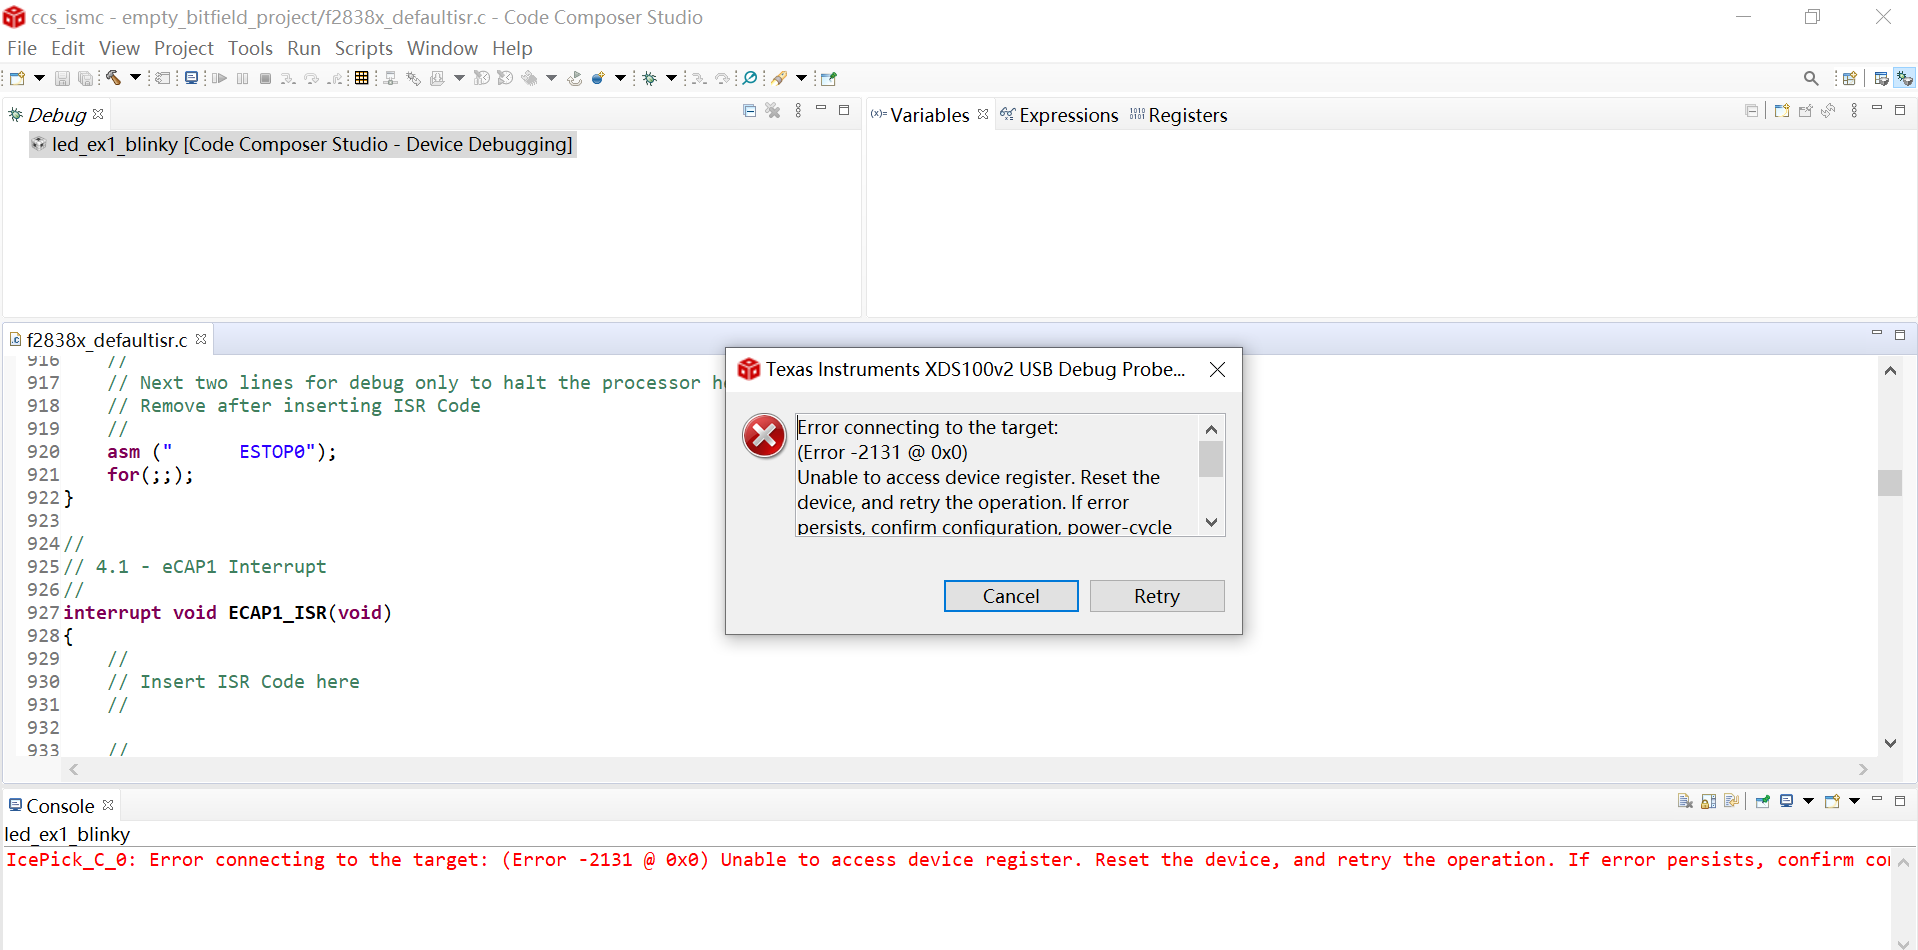The height and width of the screenshot is (950, 1918).
Task: Select led_ex1_blinky Device Debugging launch entry
Action: pos(303,144)
